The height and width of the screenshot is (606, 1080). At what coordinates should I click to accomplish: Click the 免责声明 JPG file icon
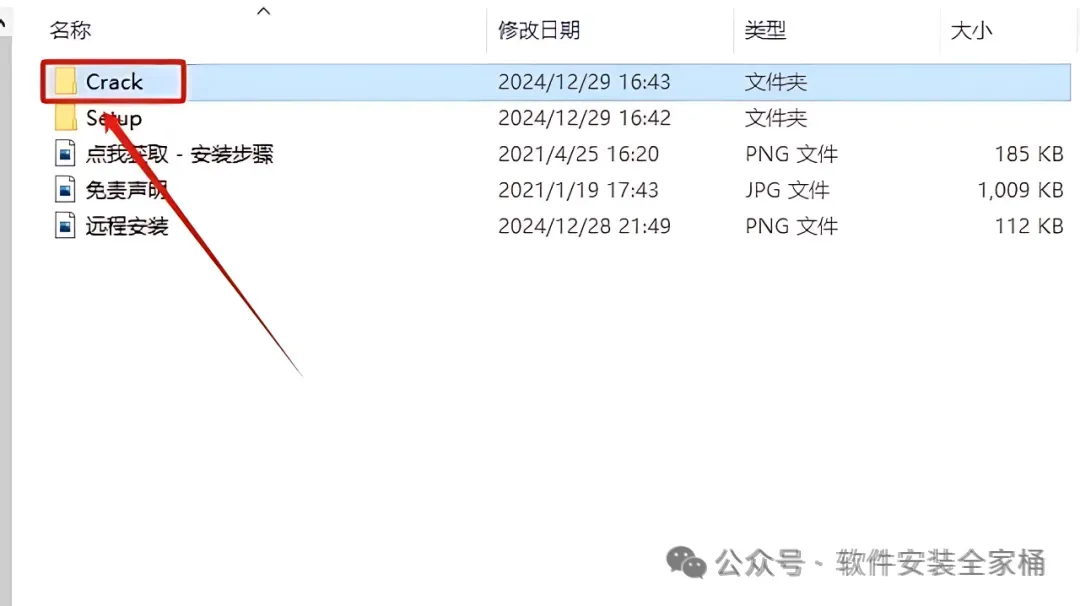click(x=65, y=189)
